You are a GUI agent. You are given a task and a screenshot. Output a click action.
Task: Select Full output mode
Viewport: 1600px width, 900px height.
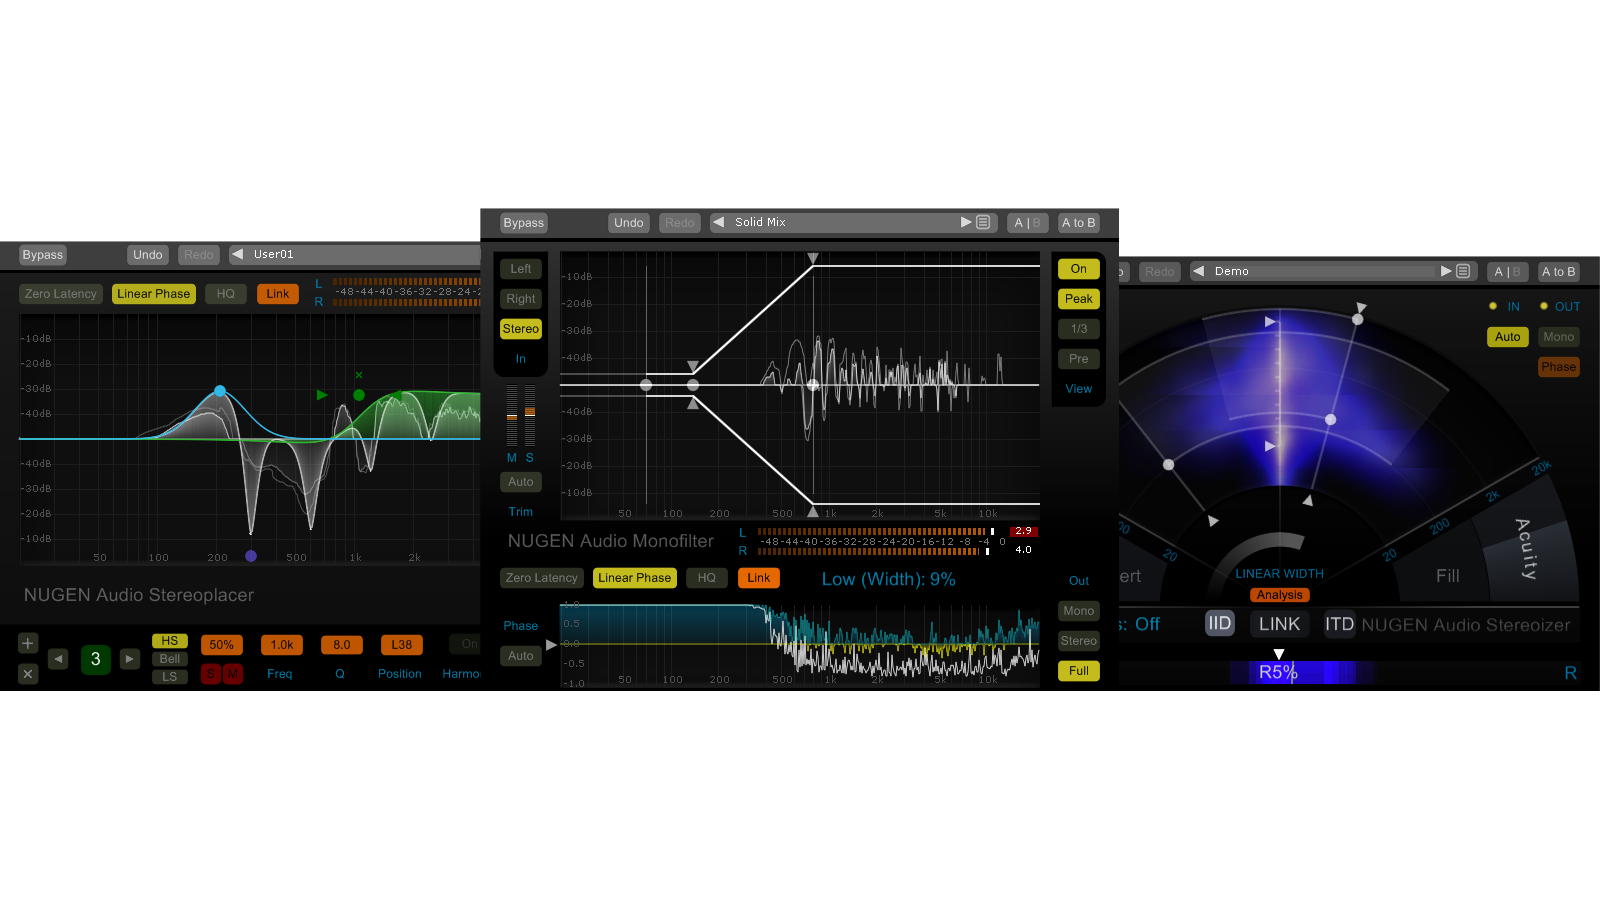[x=1079, y=671]
